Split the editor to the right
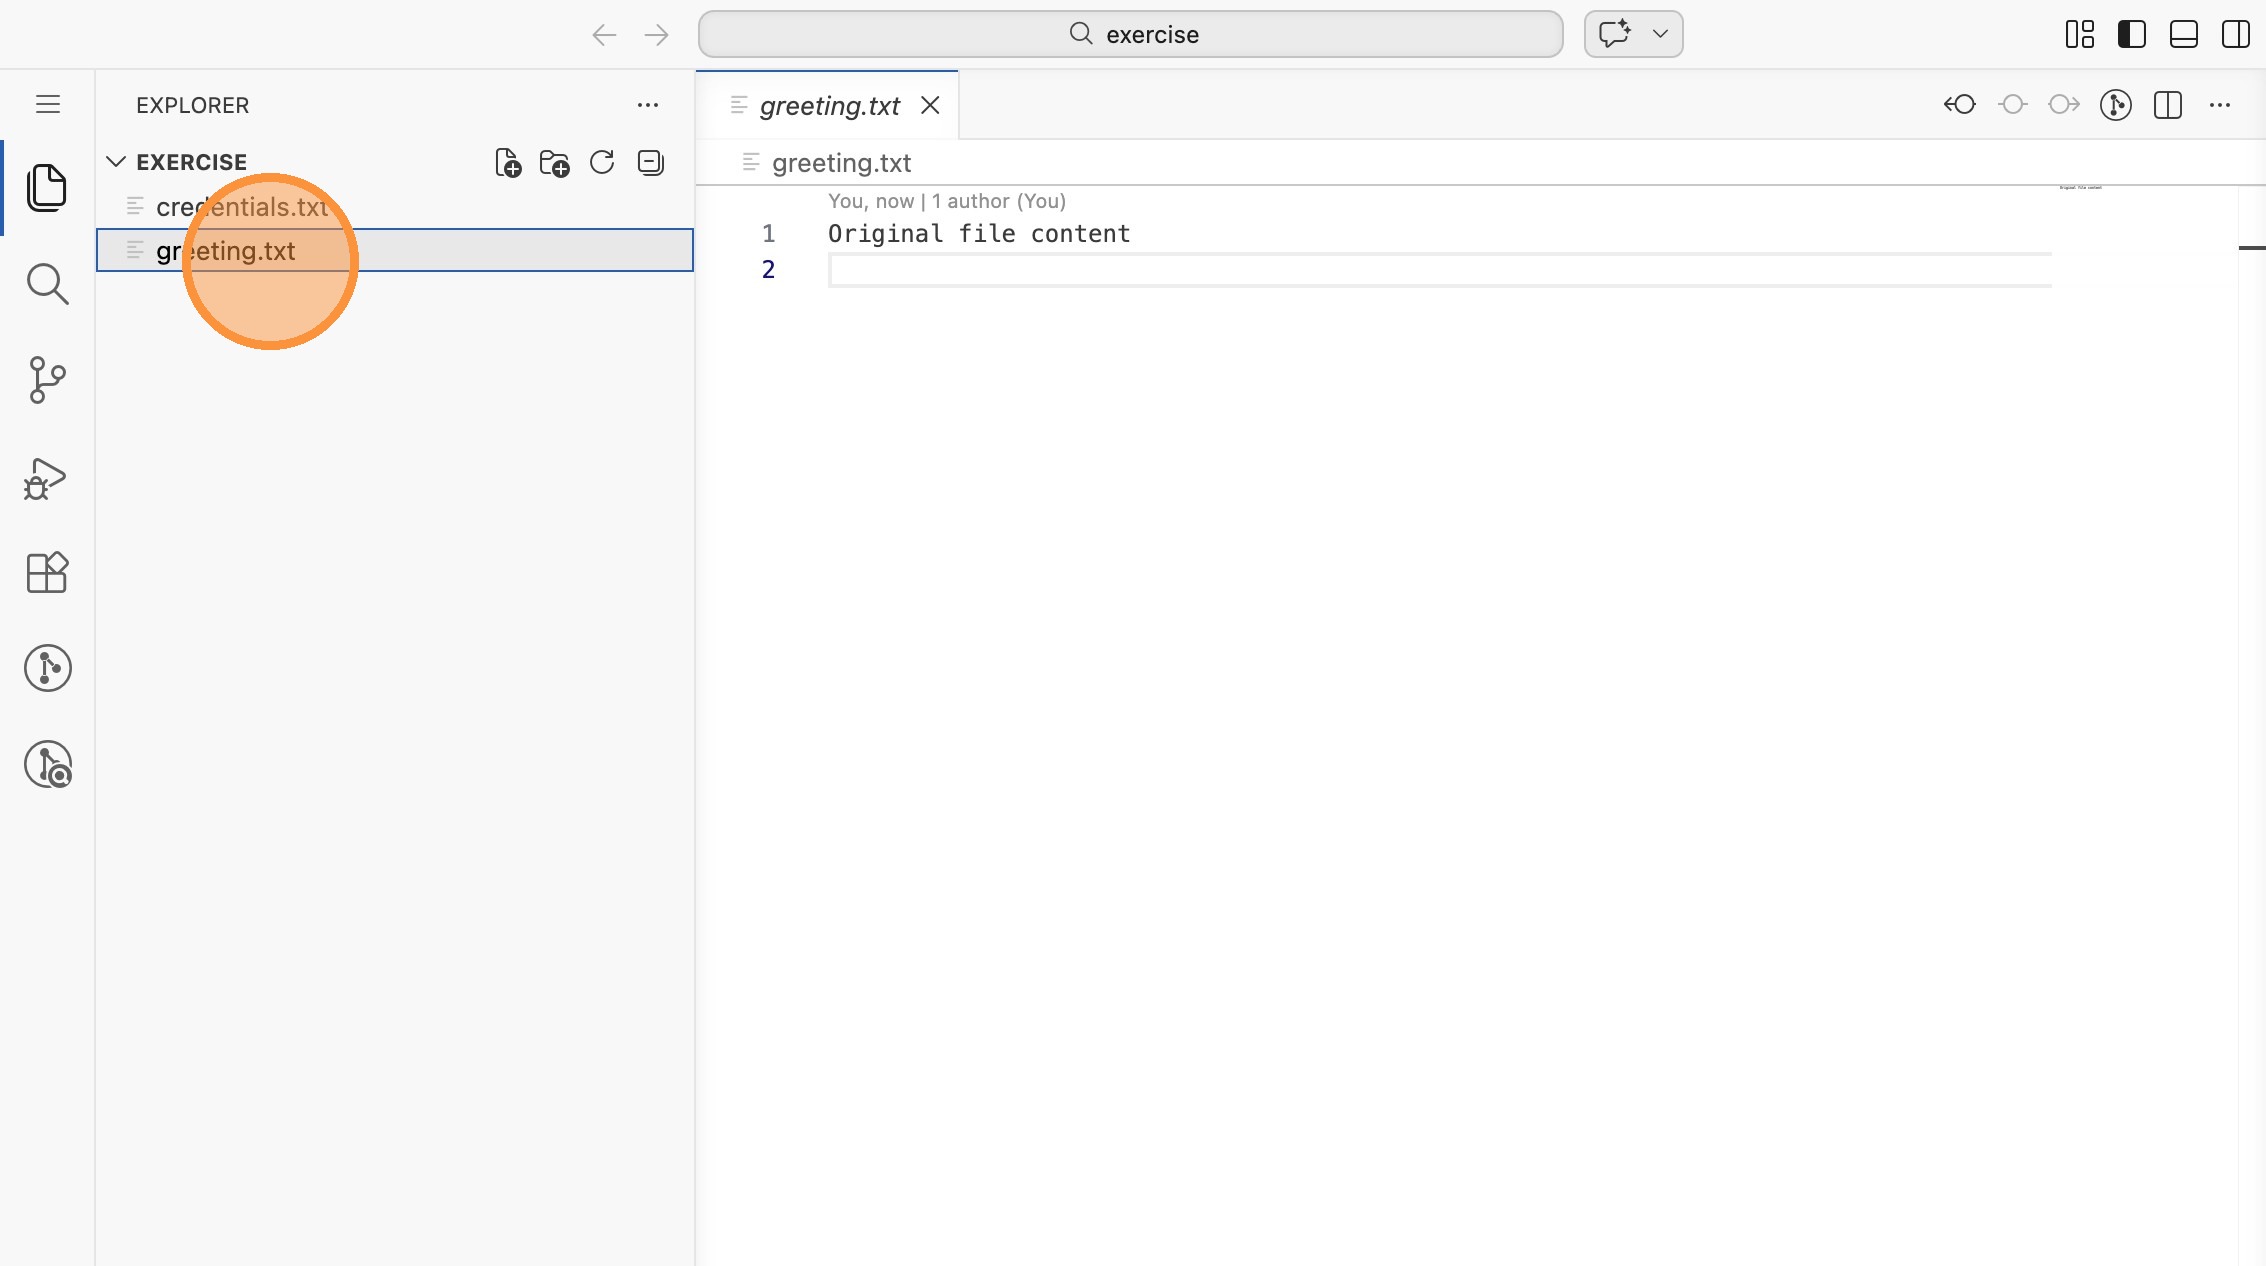This screenshot has width=2266, height=1266. (x=2167, y=105)
